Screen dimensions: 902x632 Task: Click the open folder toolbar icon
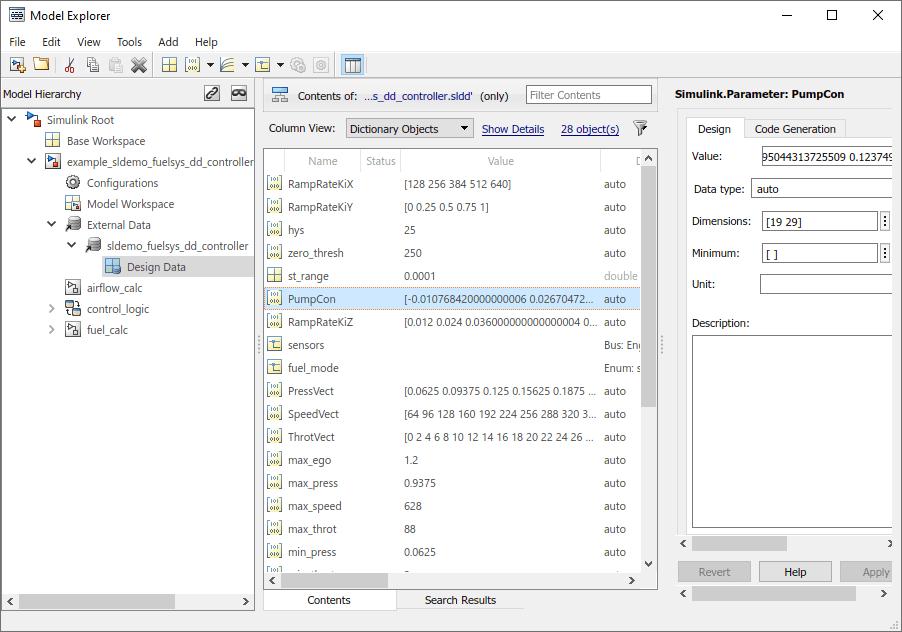pyautogui.click(x=41, y=65)
